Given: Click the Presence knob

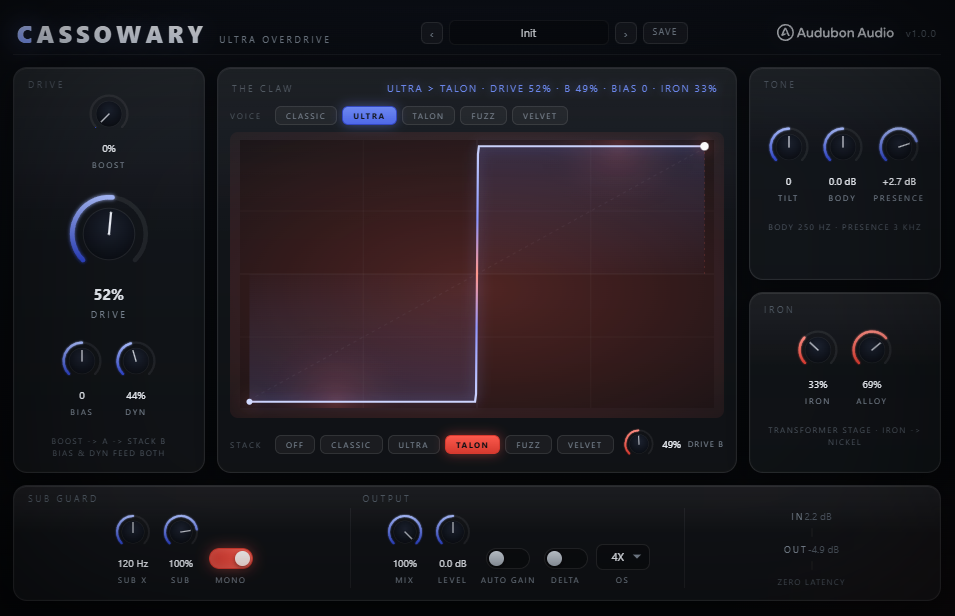Looking at the screenshot, I should [x=898, y=146].
